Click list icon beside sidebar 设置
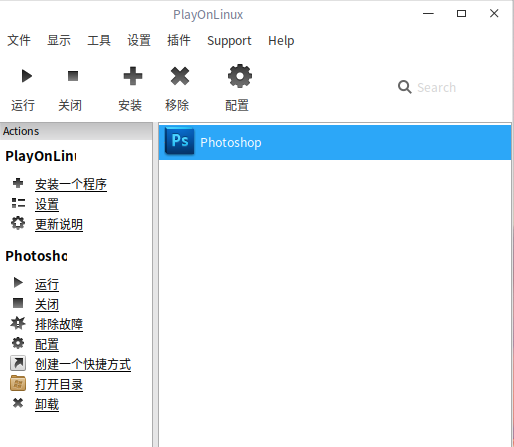The width and height of the screenshot is (514, 447). 18,203
